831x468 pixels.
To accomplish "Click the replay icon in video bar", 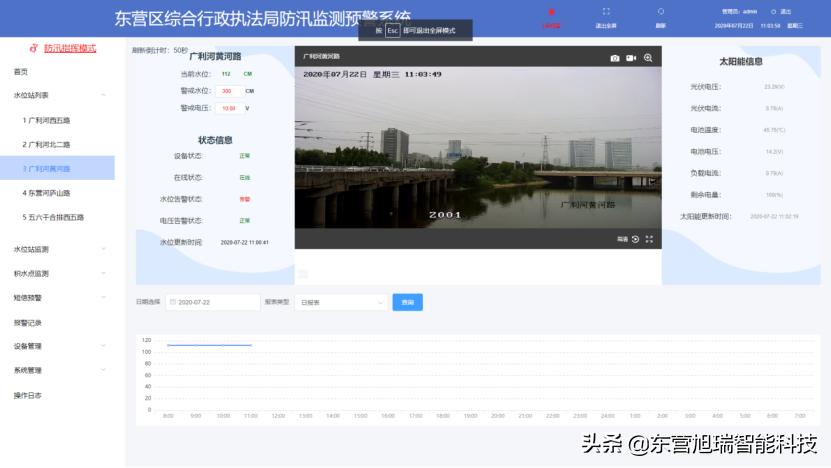I will (x=635, y=239).
